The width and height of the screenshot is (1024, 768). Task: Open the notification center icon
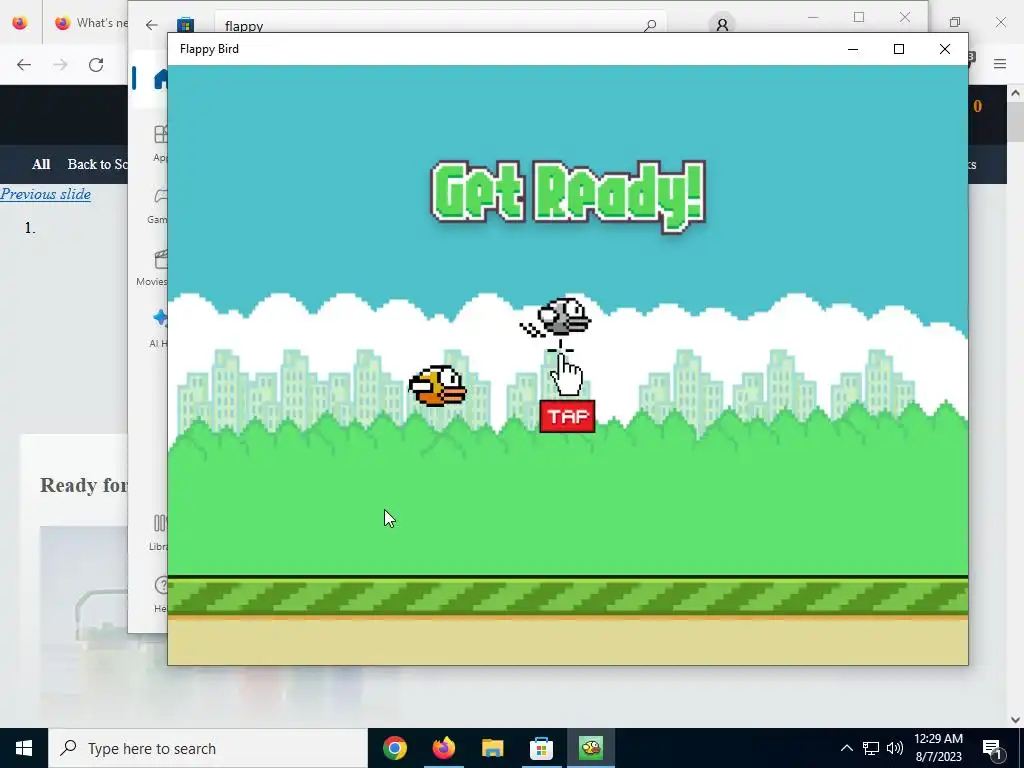pyautogui.click(x=993, y=748)
